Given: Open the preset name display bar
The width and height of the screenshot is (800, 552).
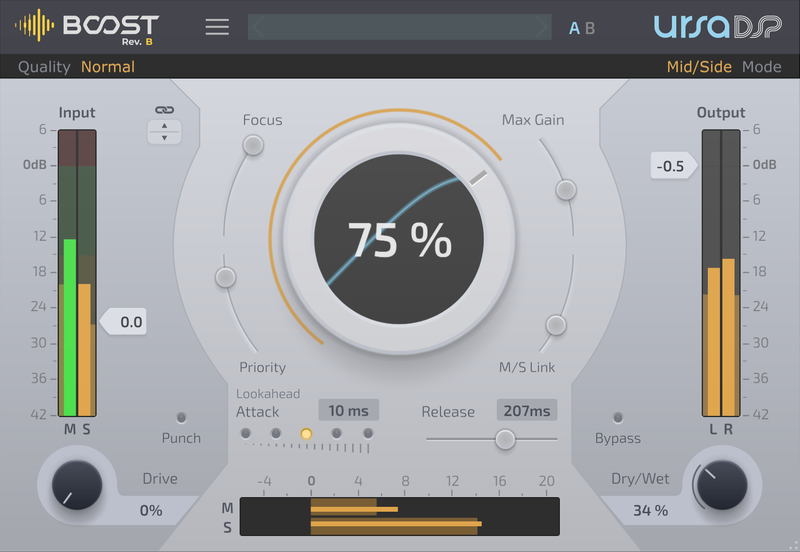Looking at the screenshot, I should tap(399, 27).
